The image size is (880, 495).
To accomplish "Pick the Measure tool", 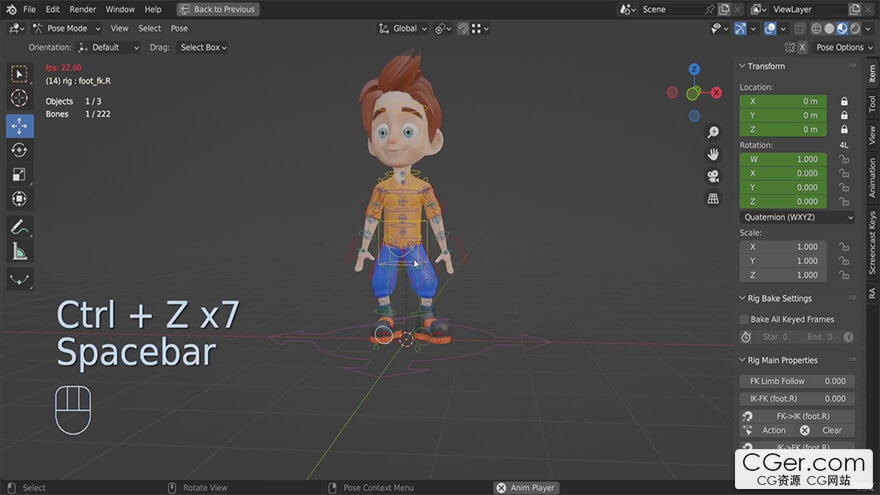I will click(x=20, y=252).
